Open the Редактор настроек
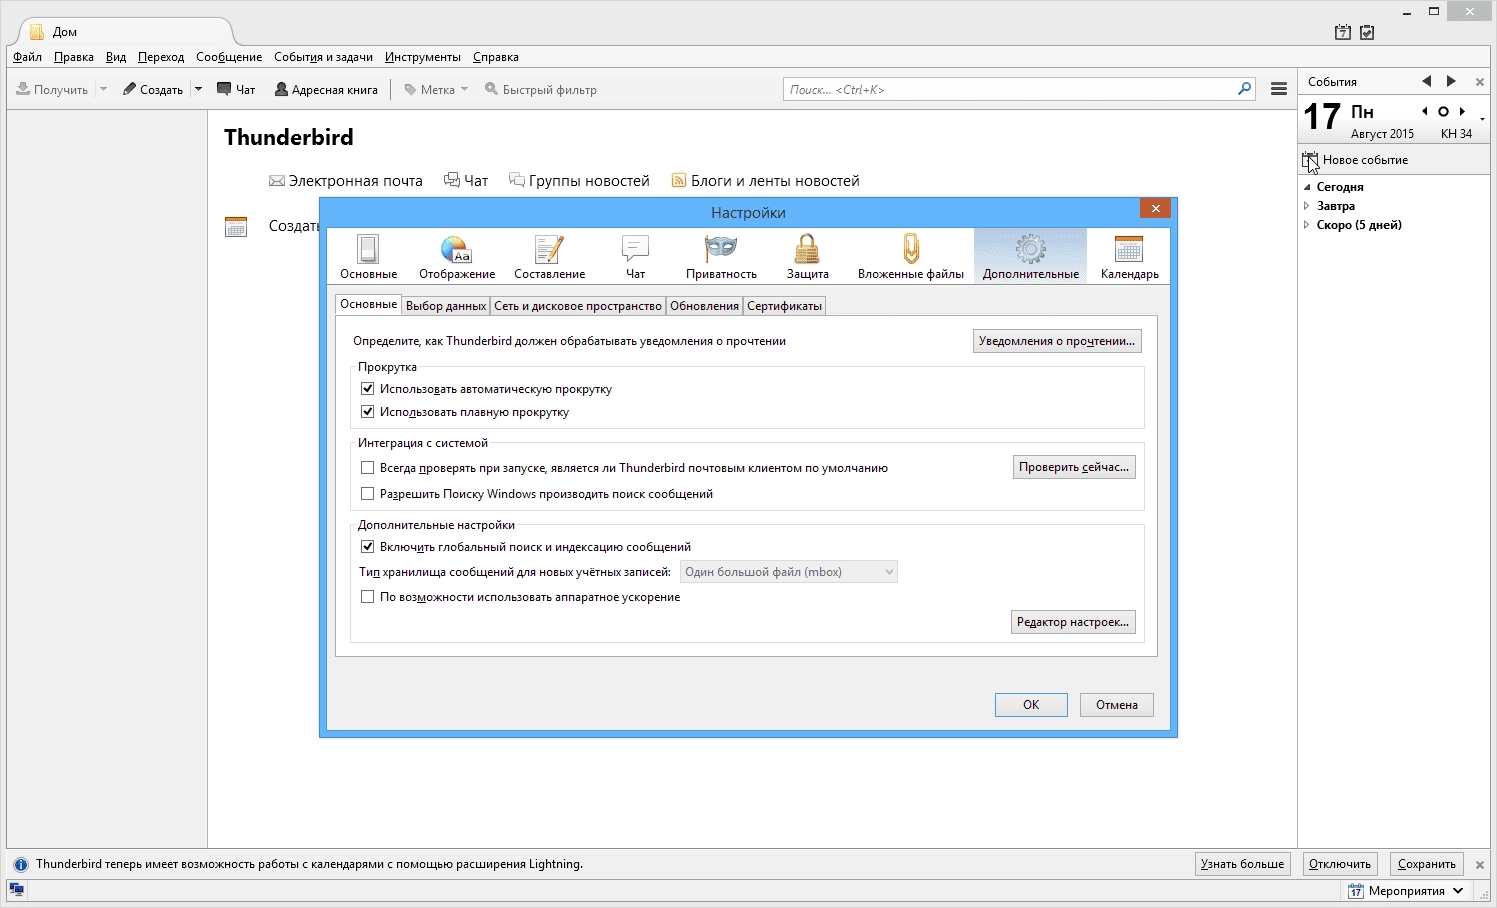 pyautogui.click(x=1073, y=622)
